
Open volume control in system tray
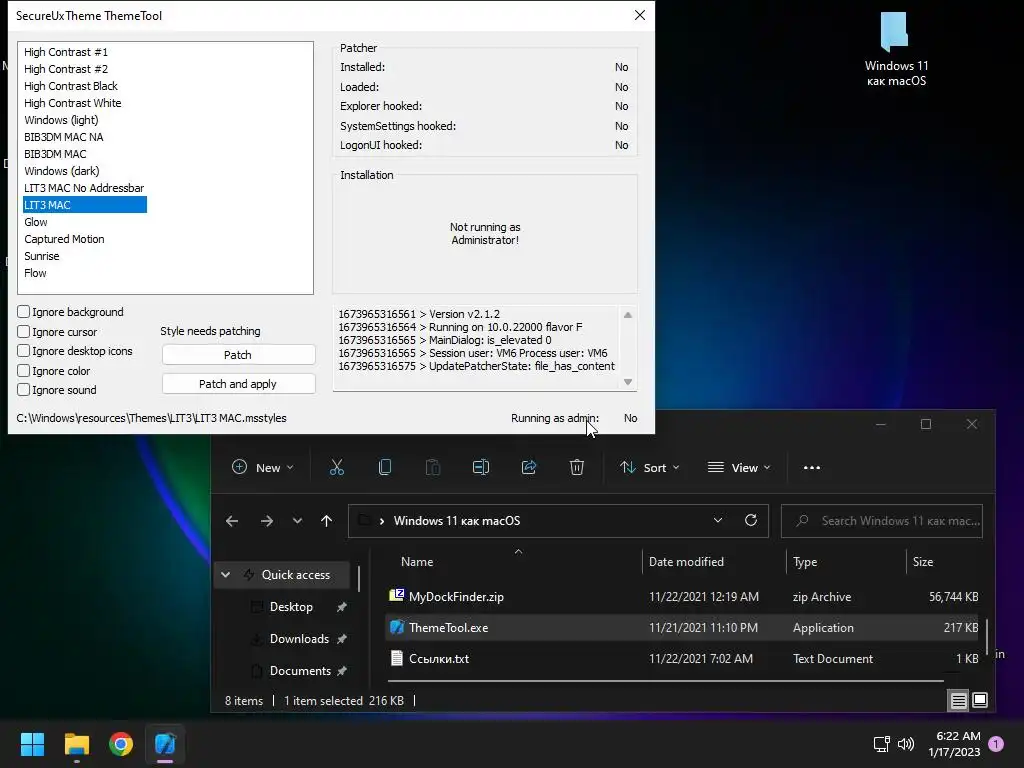906,744
